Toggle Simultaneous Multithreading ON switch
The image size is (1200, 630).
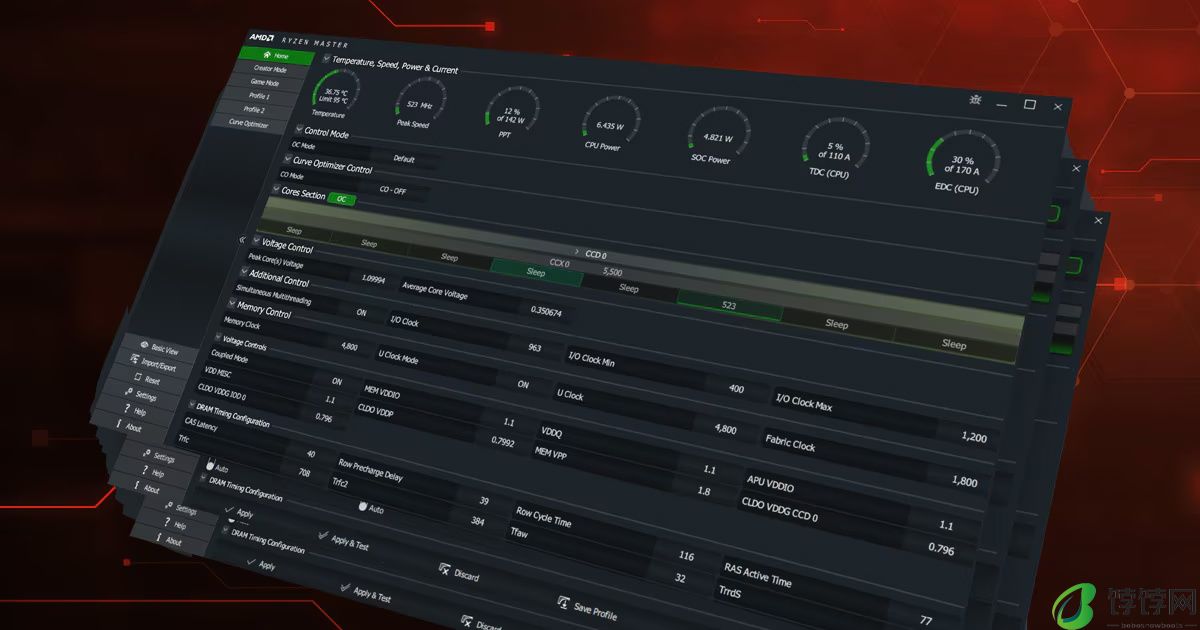pyautogui.click(x=362, y=313)
